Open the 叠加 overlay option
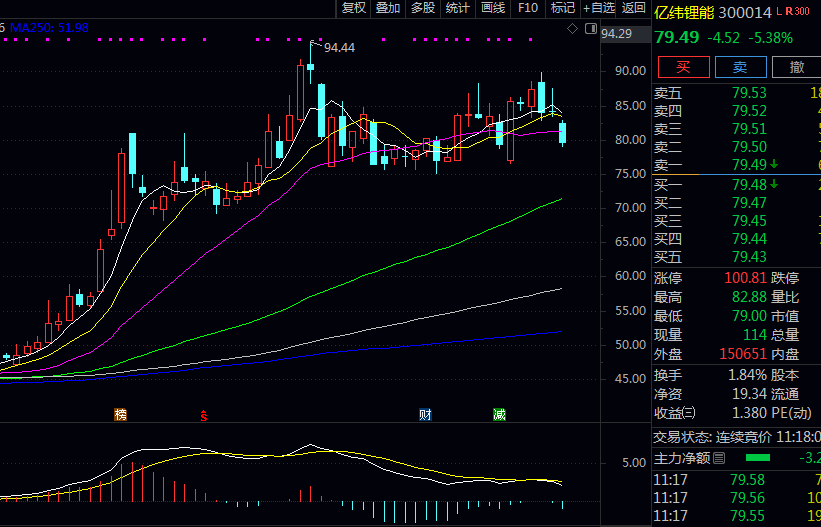The width and height of the screenshot is (821, 527). click(389, 8)
